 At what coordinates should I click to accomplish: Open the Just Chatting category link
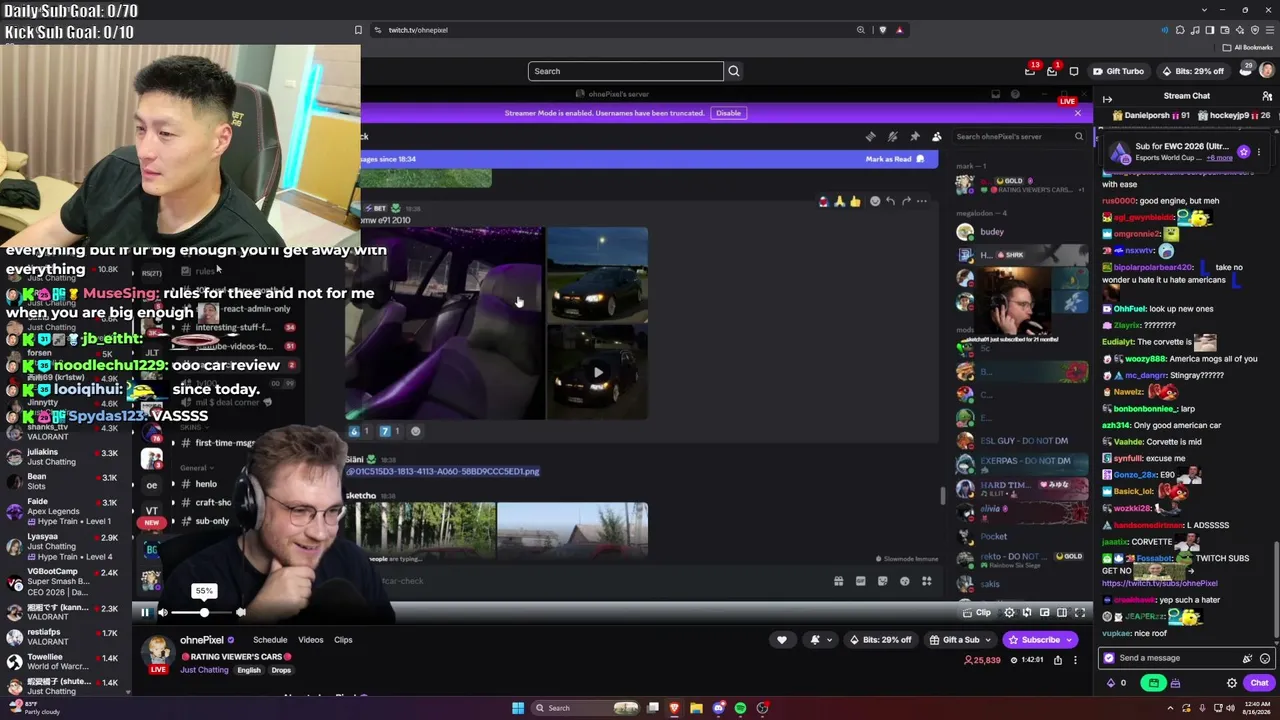204,670
